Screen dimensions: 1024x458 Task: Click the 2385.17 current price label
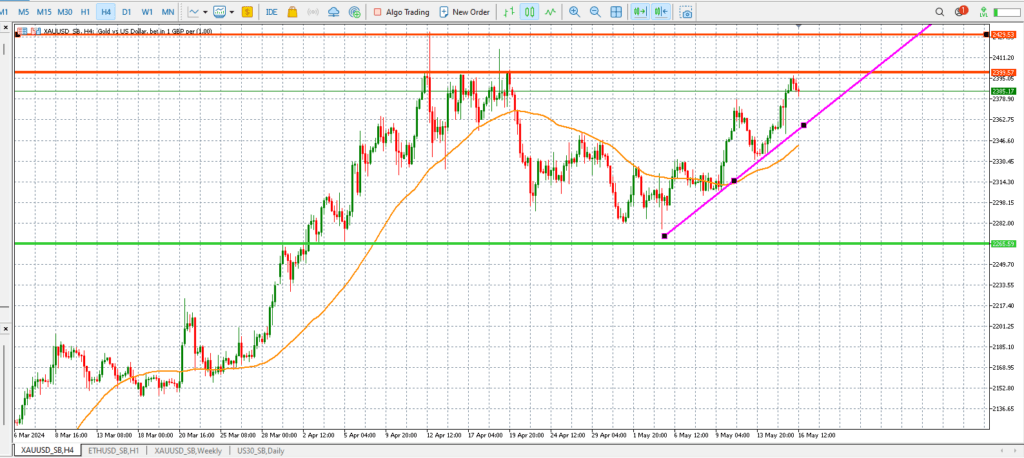pos(1002,91)
